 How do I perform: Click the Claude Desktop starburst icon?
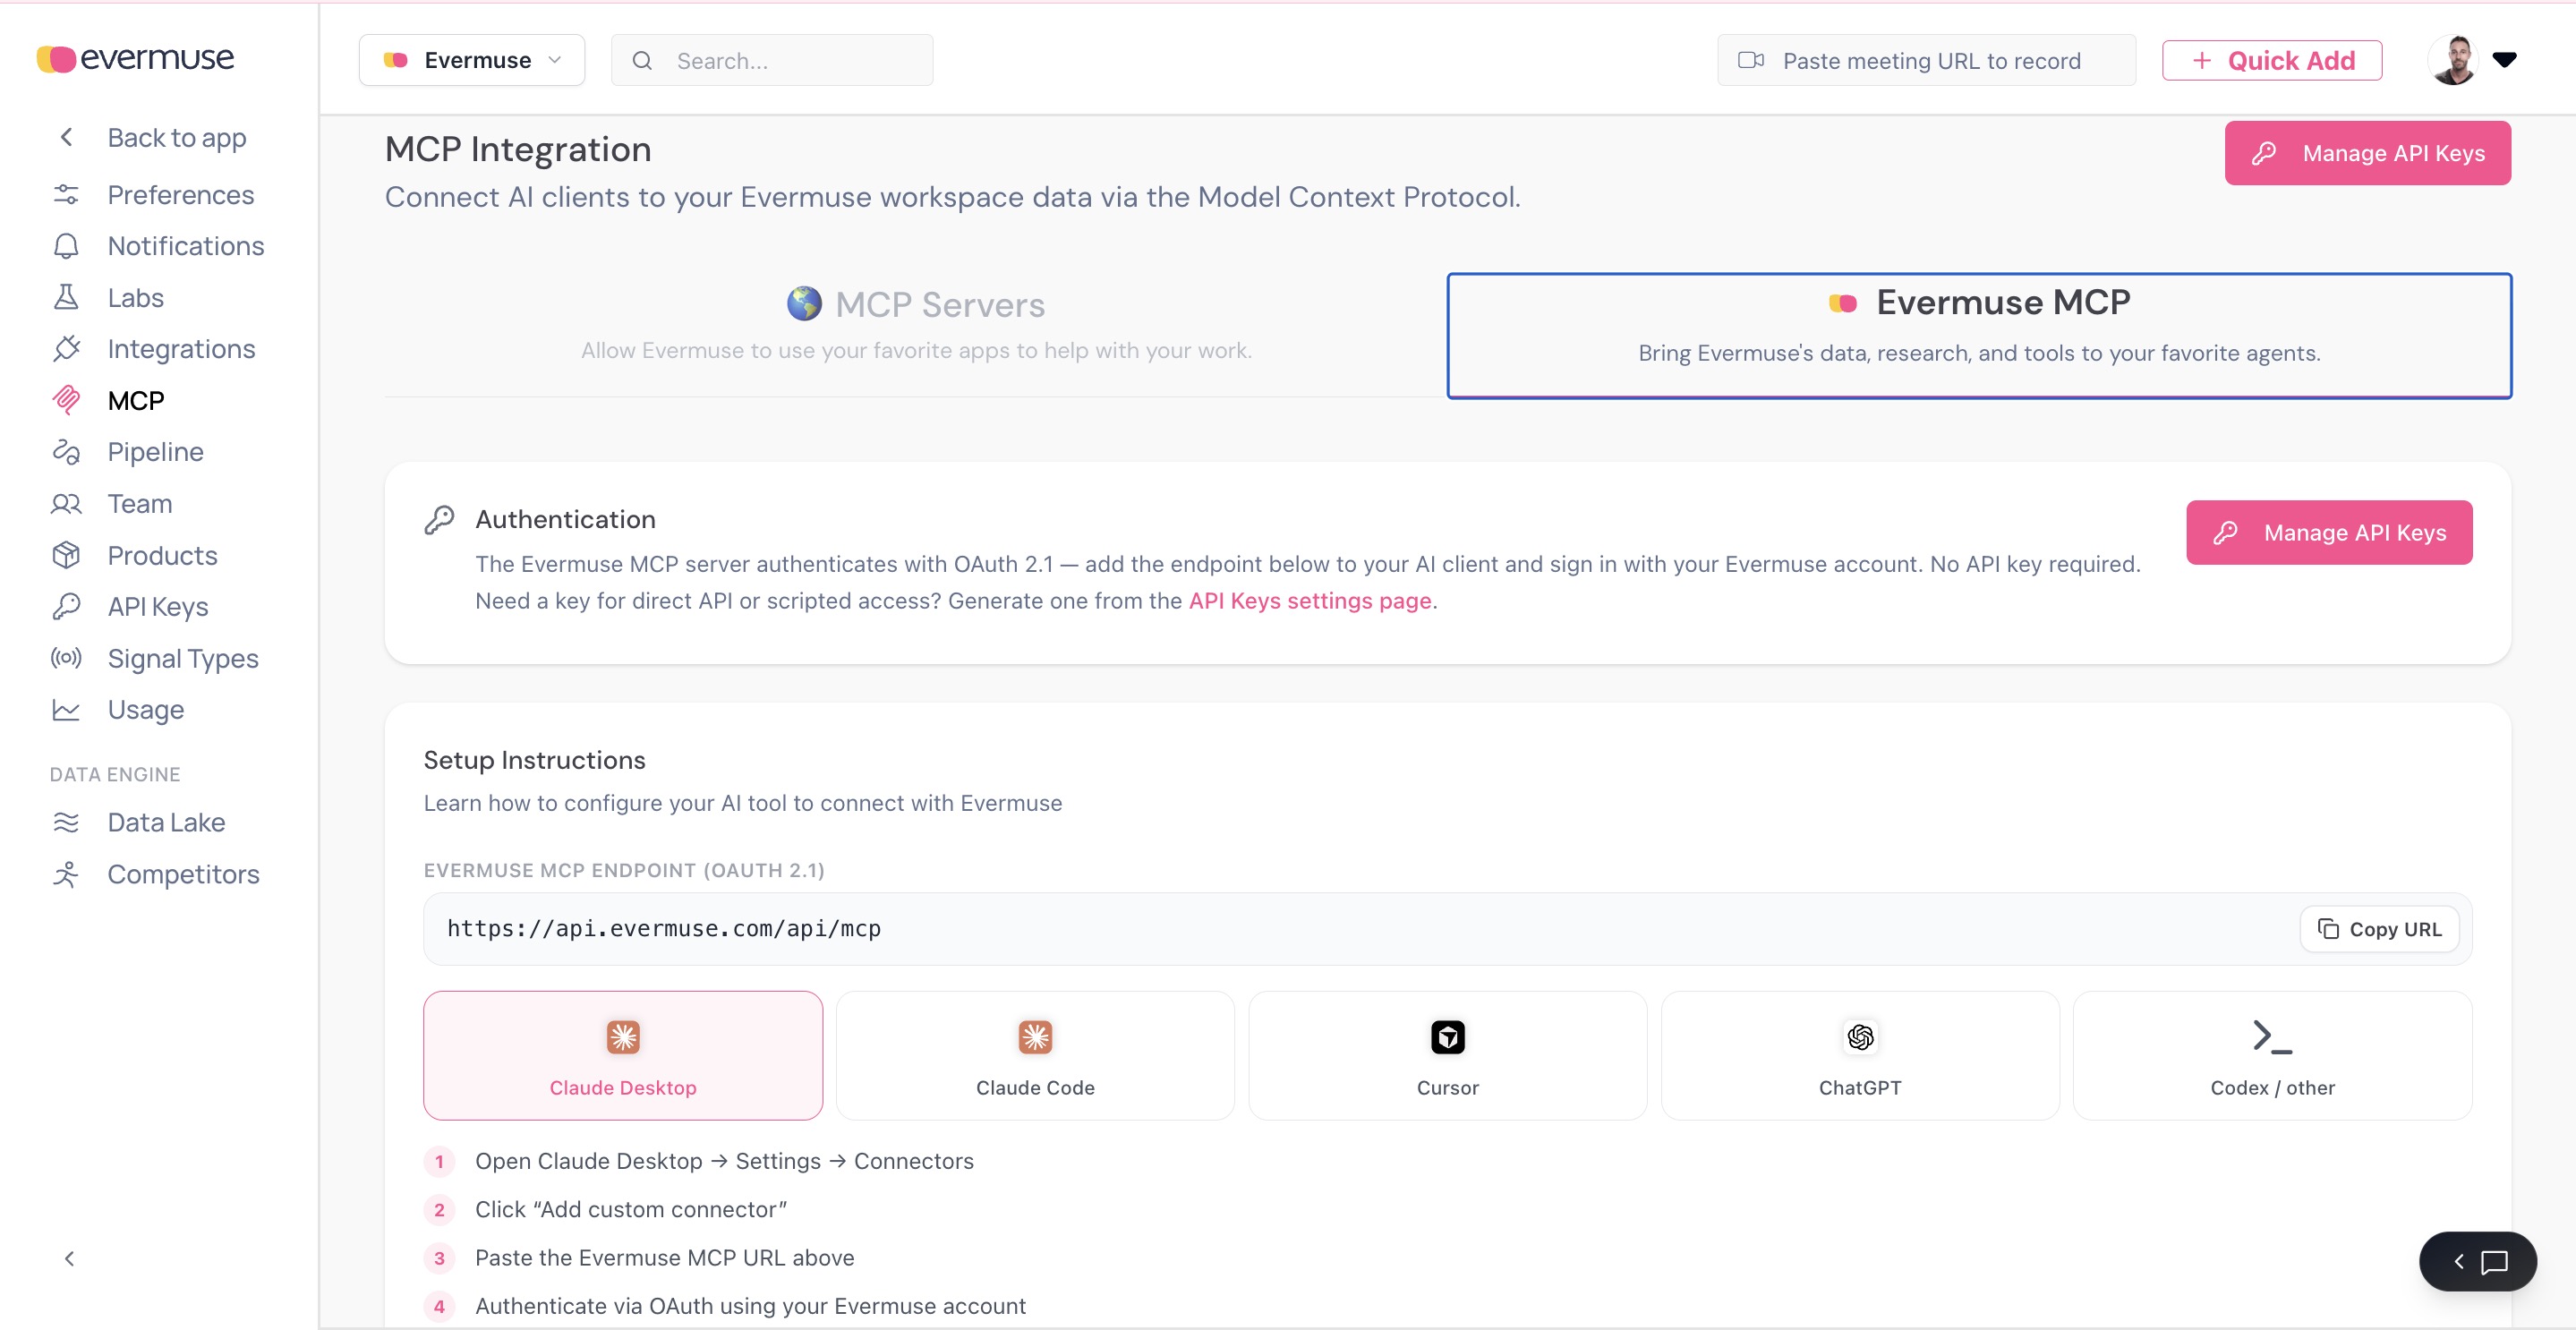[x=623, y=1037]
